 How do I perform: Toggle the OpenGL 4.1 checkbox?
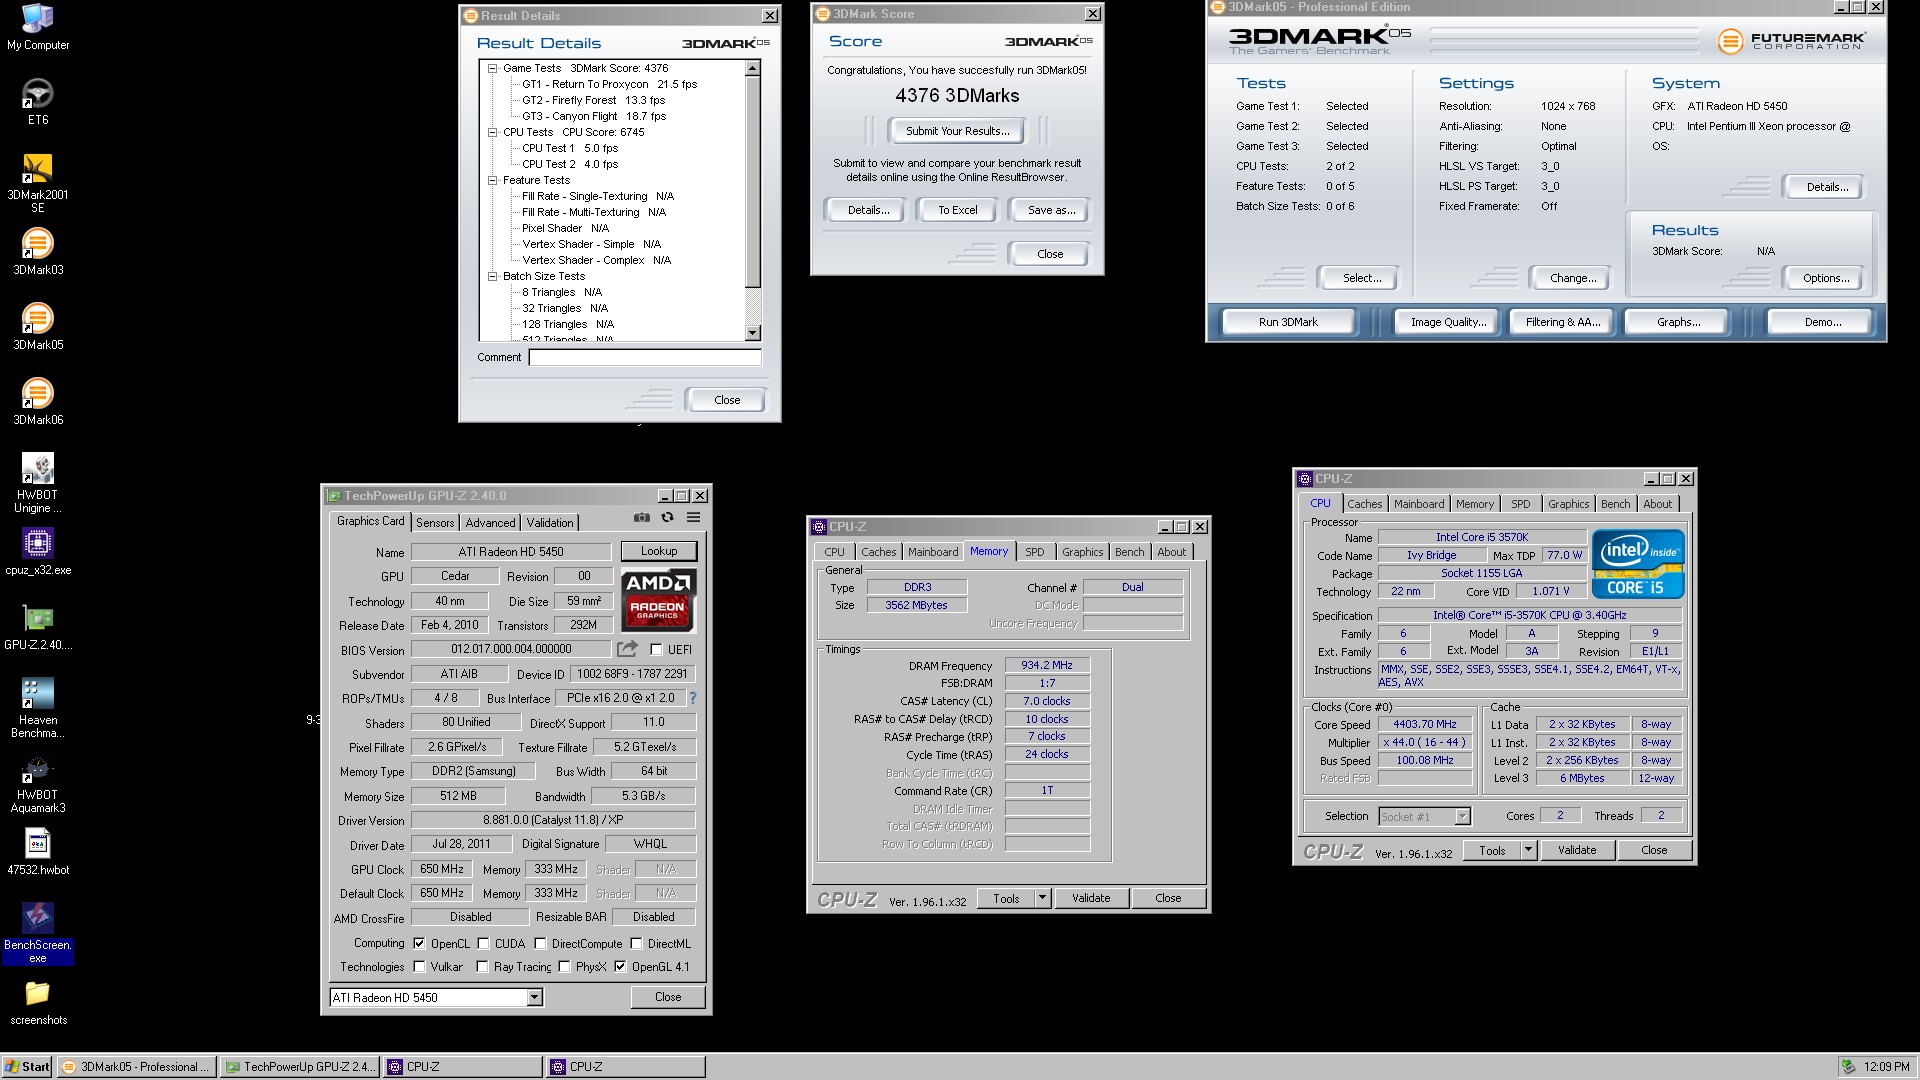coord(620,967)
